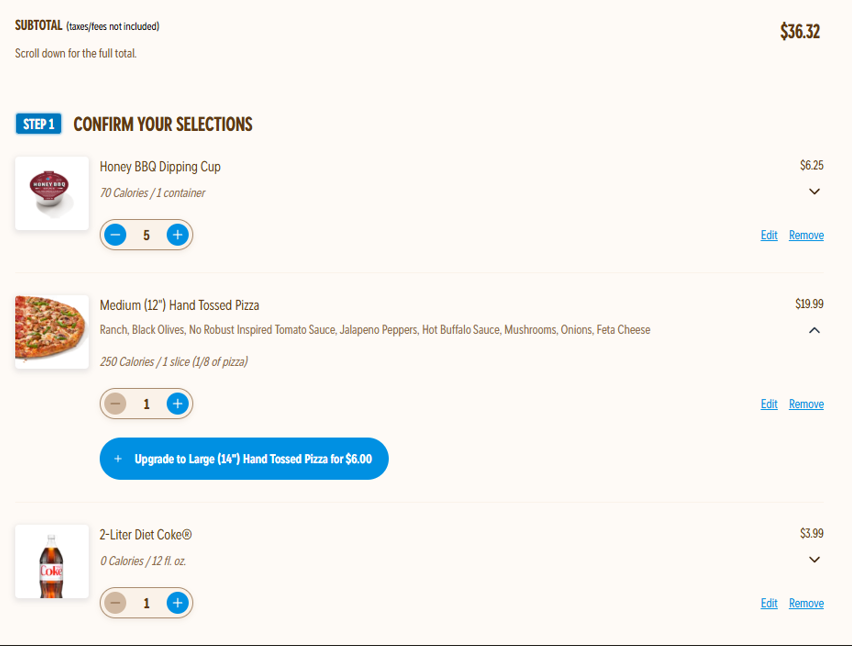Increase 2-Liter Diet Coke quantity
Viewport: 852px width, 646px height.
(177, 603)
